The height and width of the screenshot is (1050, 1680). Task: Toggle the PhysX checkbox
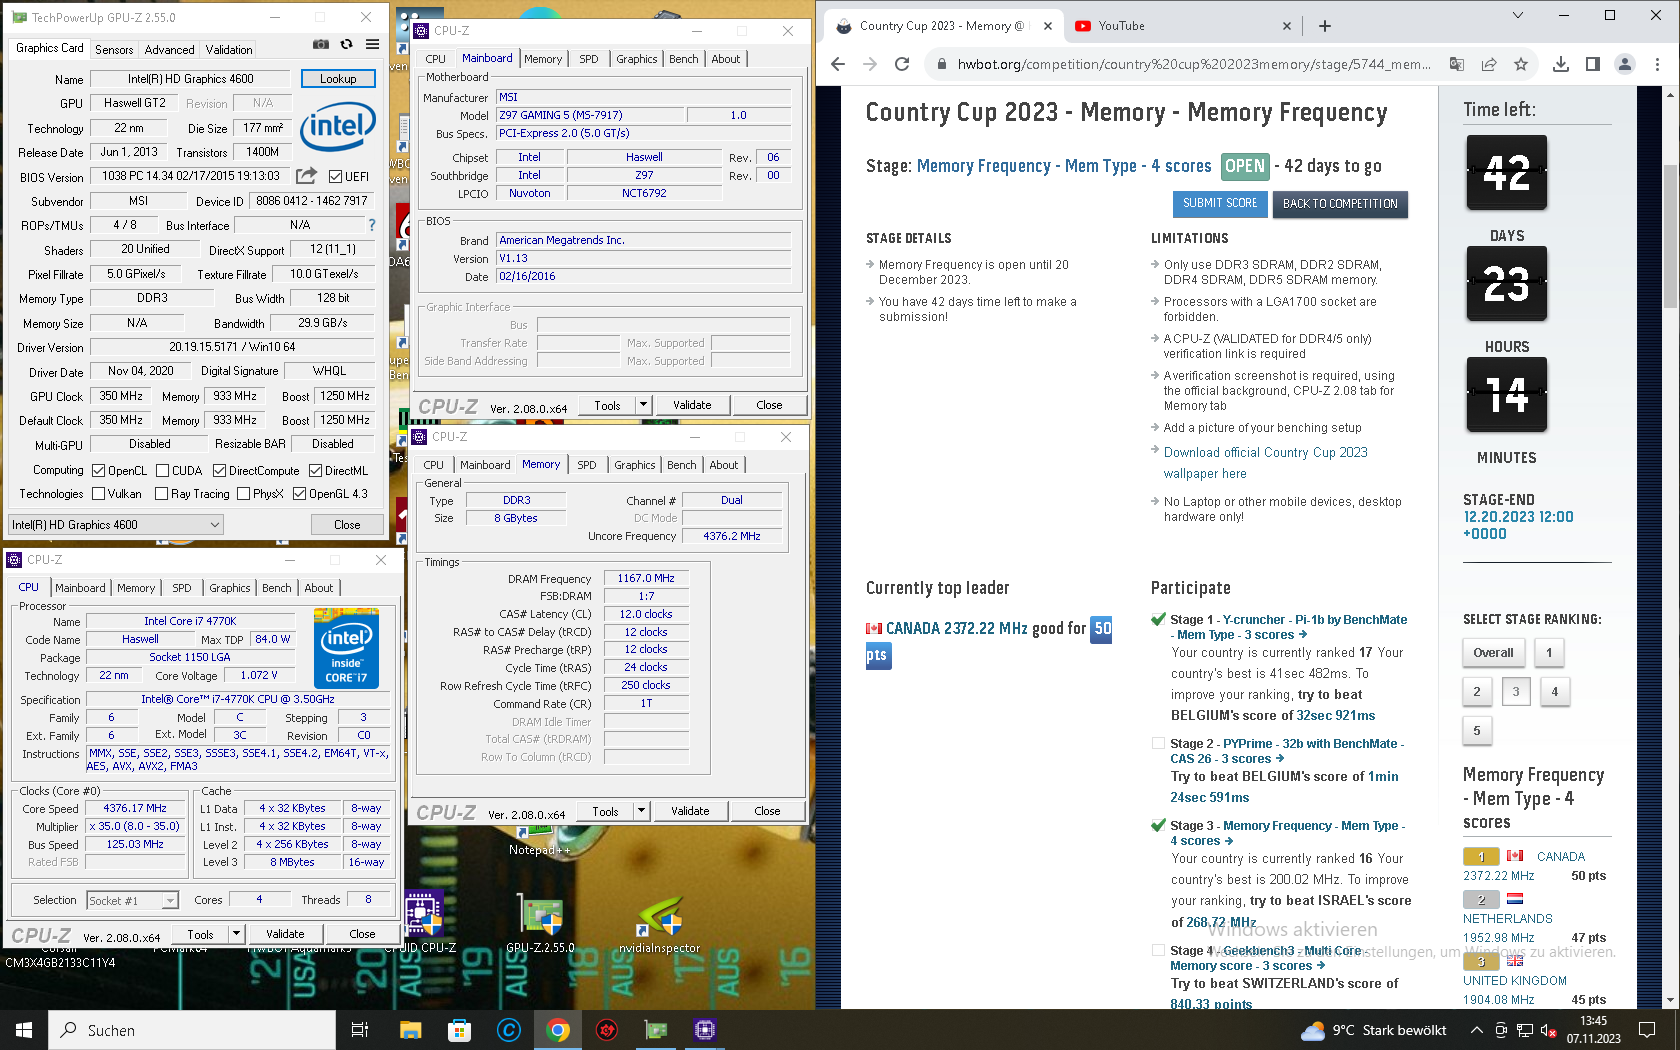point(243,494)
